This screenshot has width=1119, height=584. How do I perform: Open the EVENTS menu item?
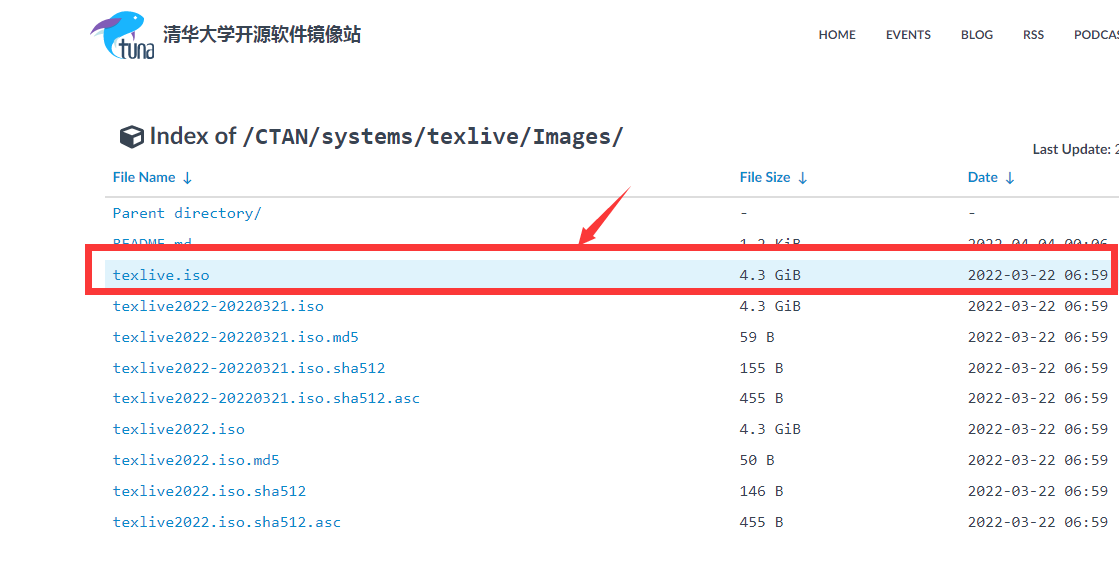908,34
